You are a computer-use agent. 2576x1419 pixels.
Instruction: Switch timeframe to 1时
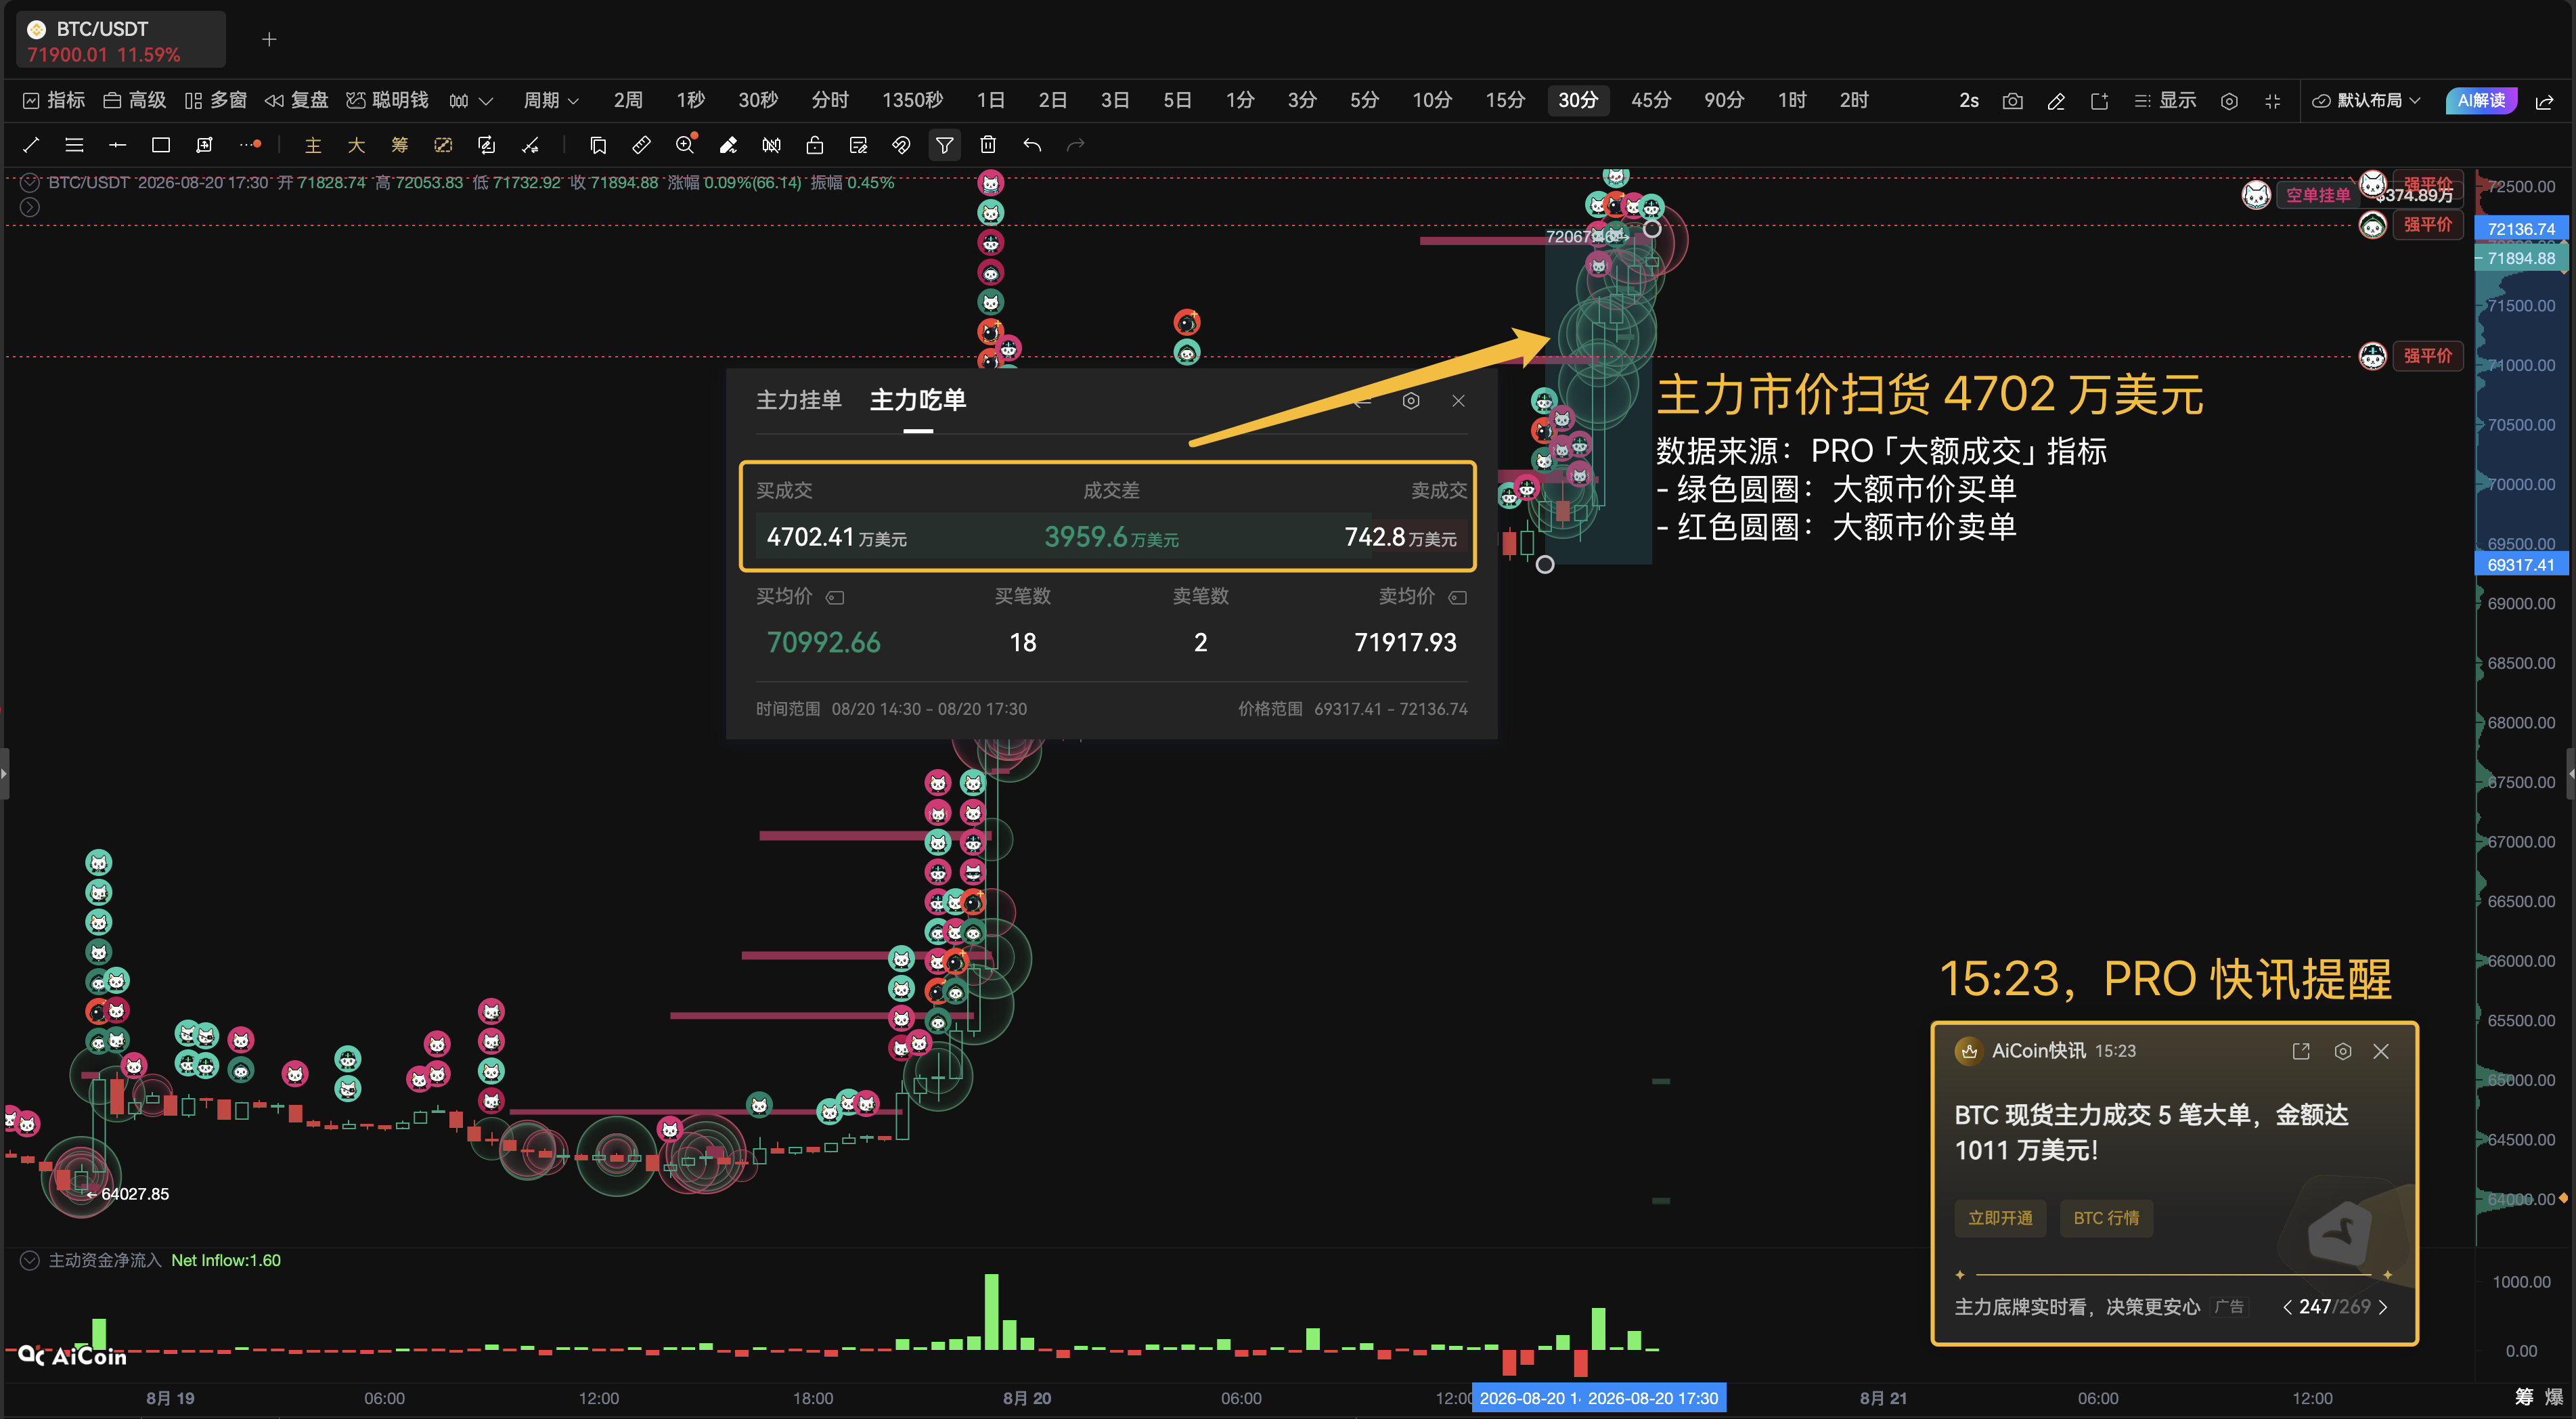pyautogui.click(x=1792, y=100)
